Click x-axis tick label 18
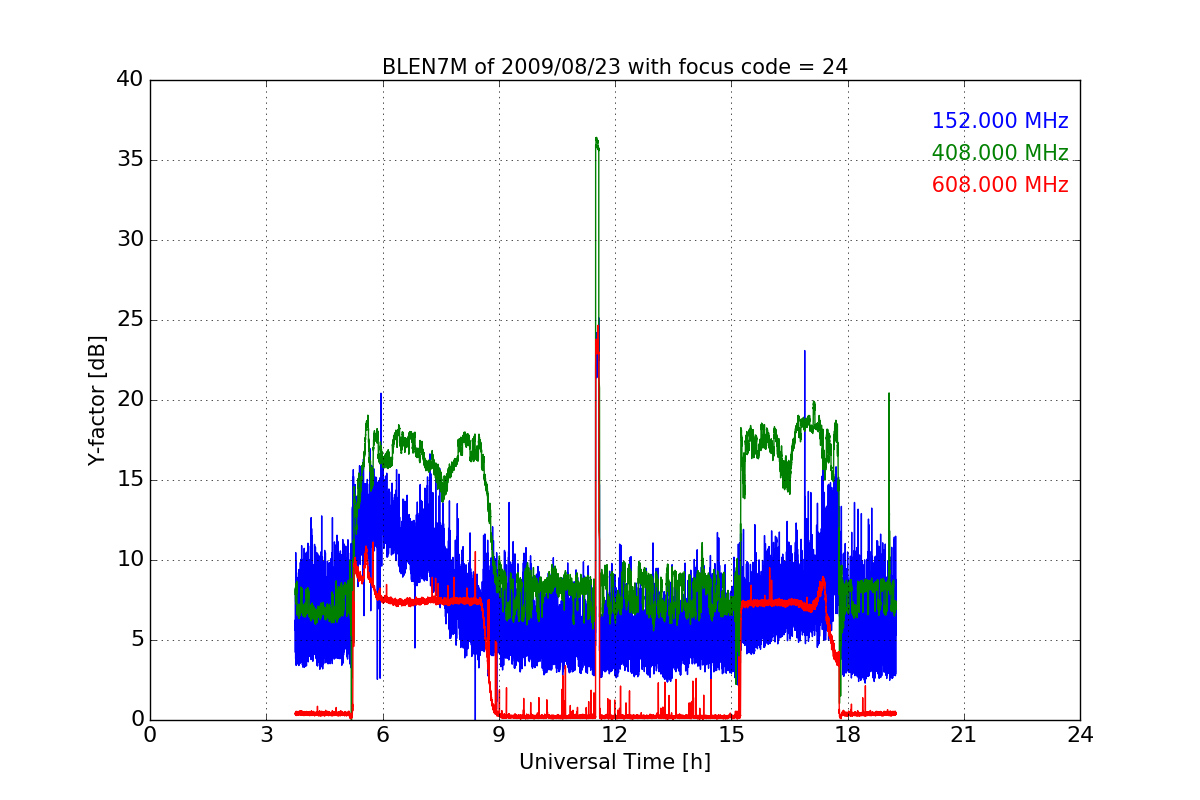The image size is (1200, 800). pyautogui.click(x=847, y=735)
